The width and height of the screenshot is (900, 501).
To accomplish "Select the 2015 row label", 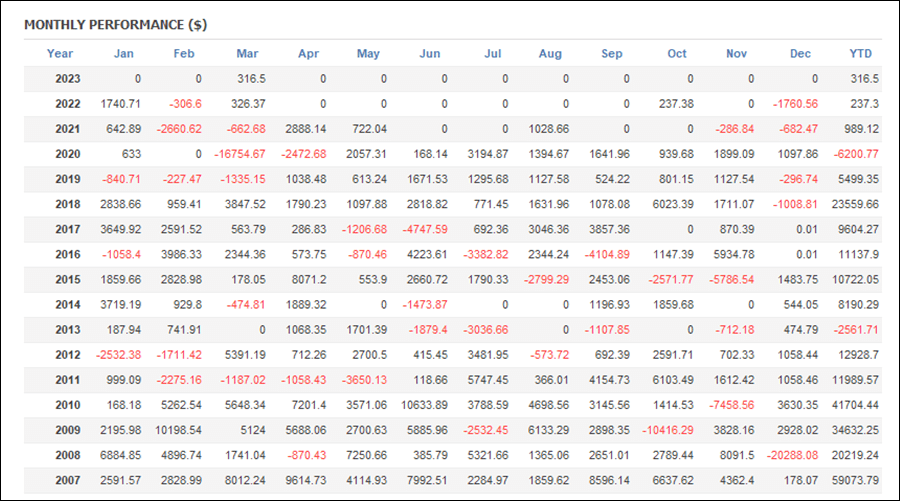I will [68, 279].
